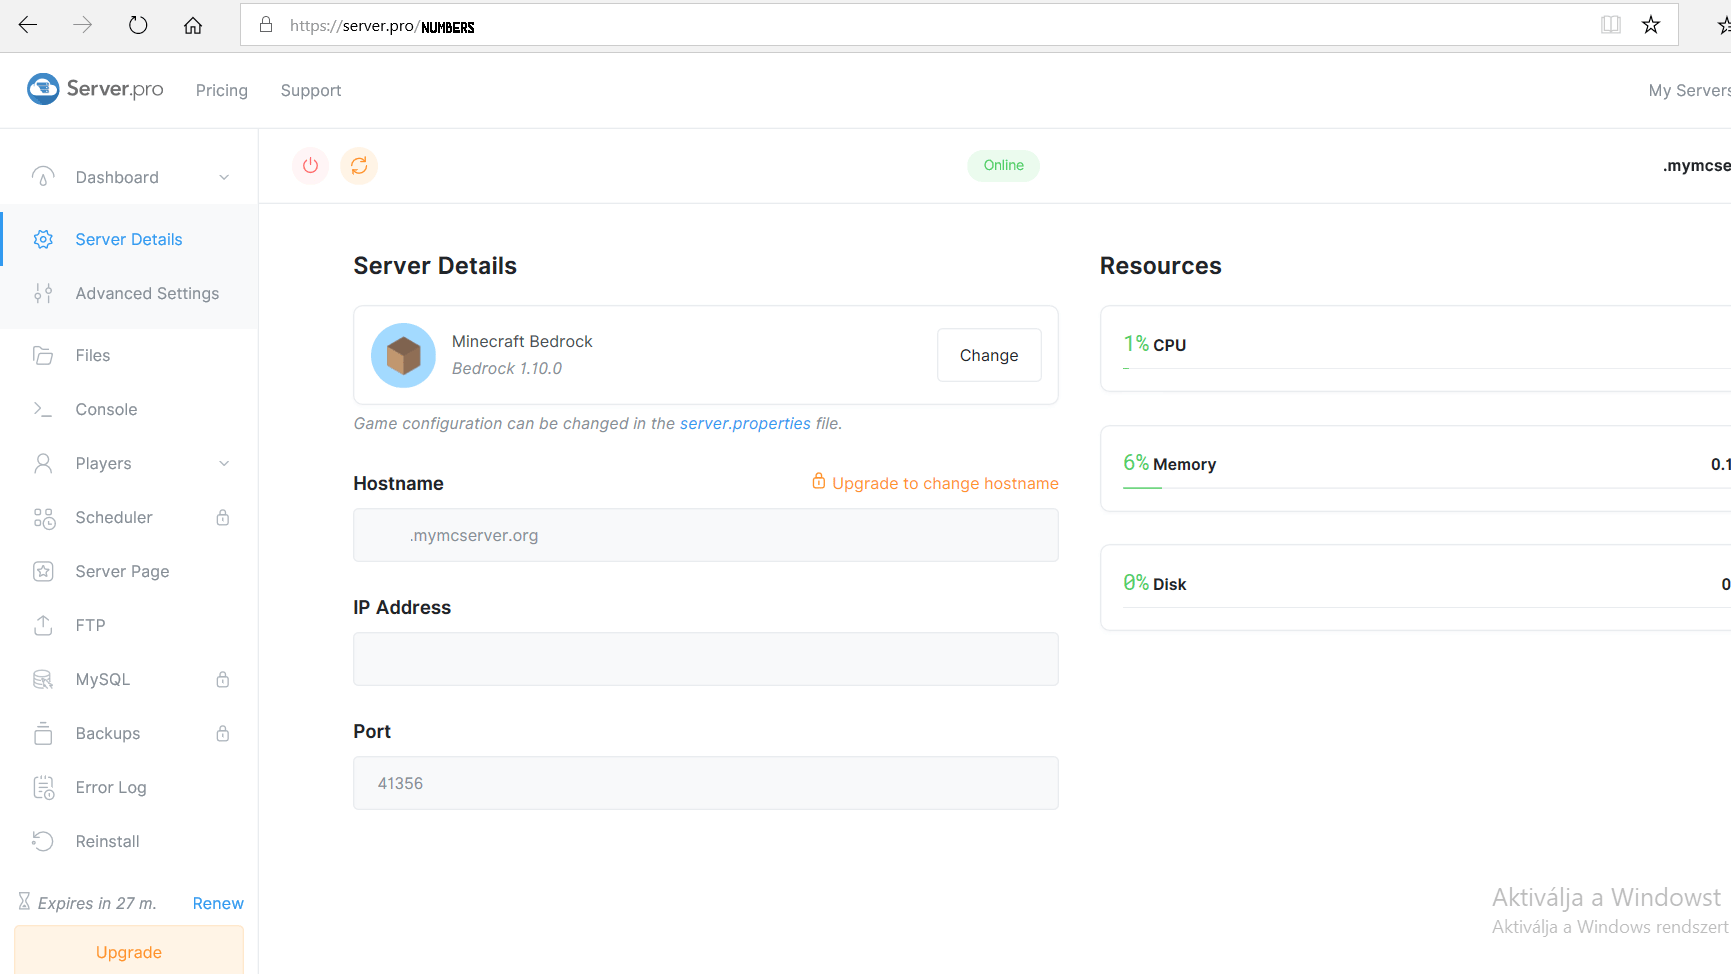The width and height of the screenshot is (1731, 974).
Task: Click the Change button for Minecraft Bedrock
Action: [x=988, y=355]
